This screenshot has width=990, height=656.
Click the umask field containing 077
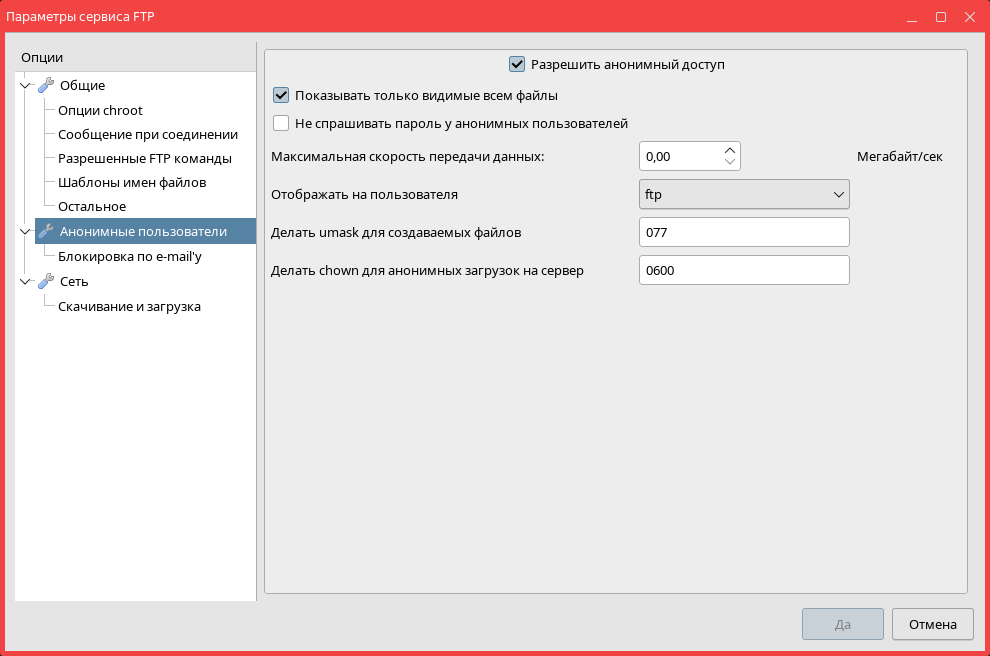pos(743,232)
